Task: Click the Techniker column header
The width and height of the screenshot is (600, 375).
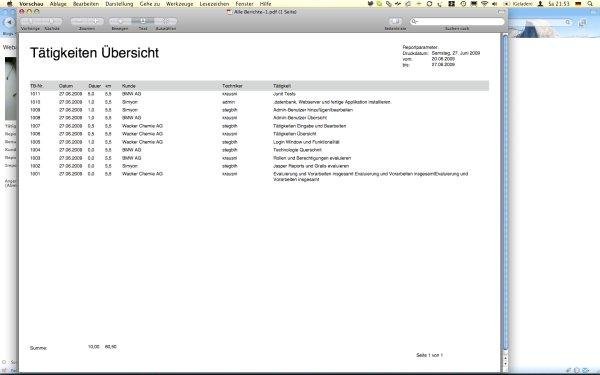Action: (232, 86)
